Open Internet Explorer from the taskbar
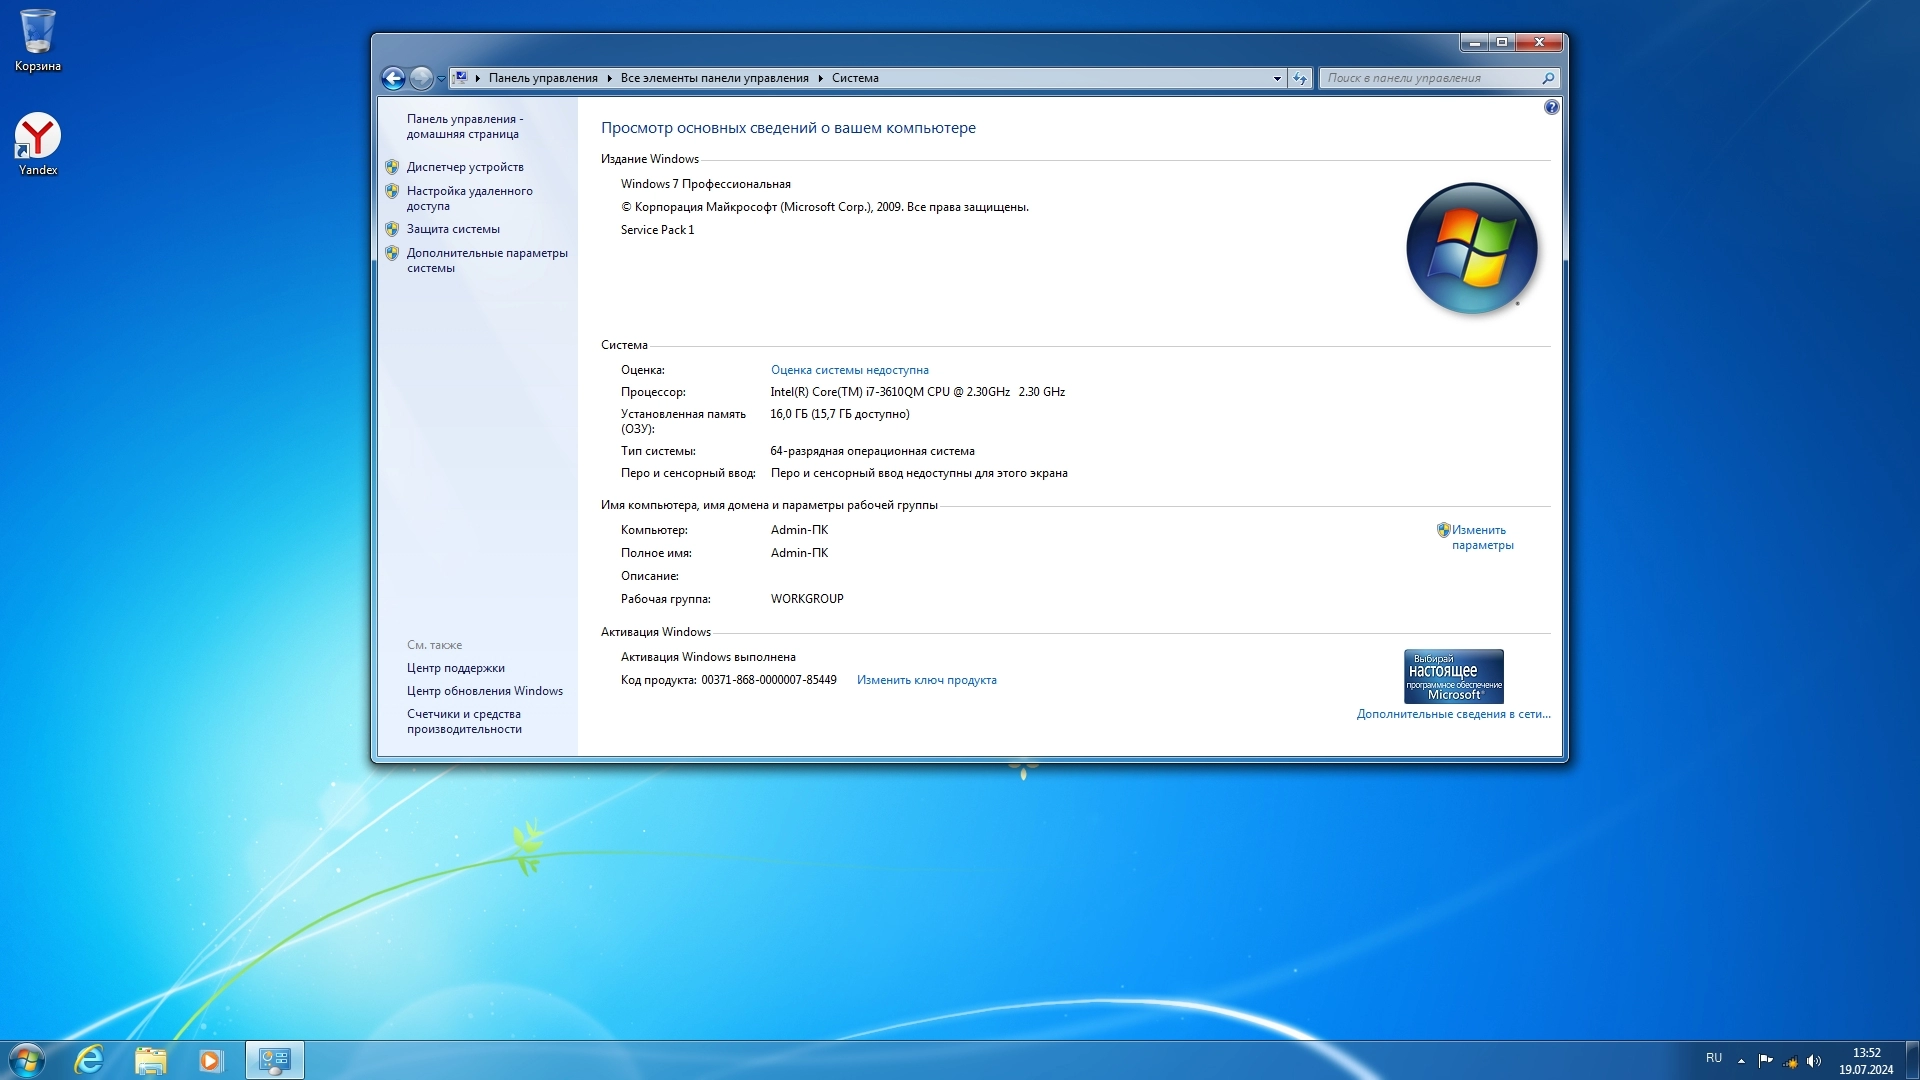The image size is (1920, 1080). coord(89,1060)
